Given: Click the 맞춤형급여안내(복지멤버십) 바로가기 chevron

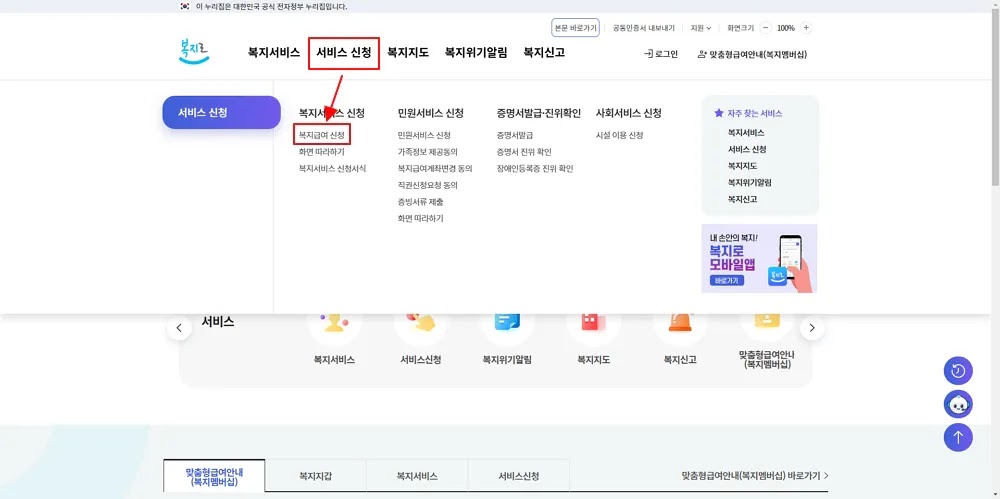Looking at the screenshot, I should coord(826,475).
